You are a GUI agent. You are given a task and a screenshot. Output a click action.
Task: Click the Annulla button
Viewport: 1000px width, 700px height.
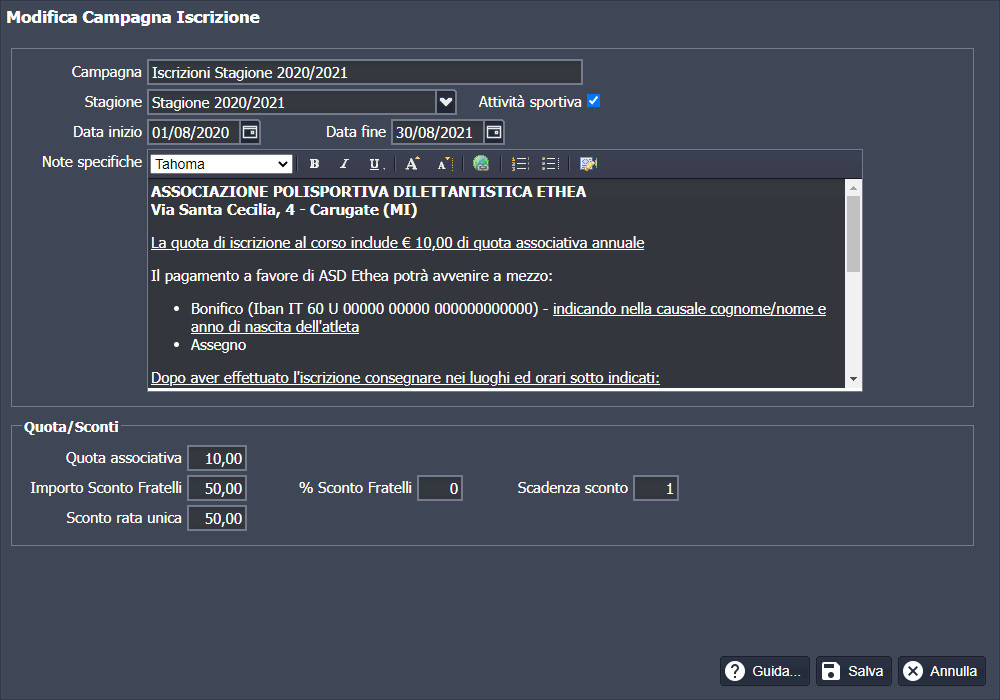941,671
